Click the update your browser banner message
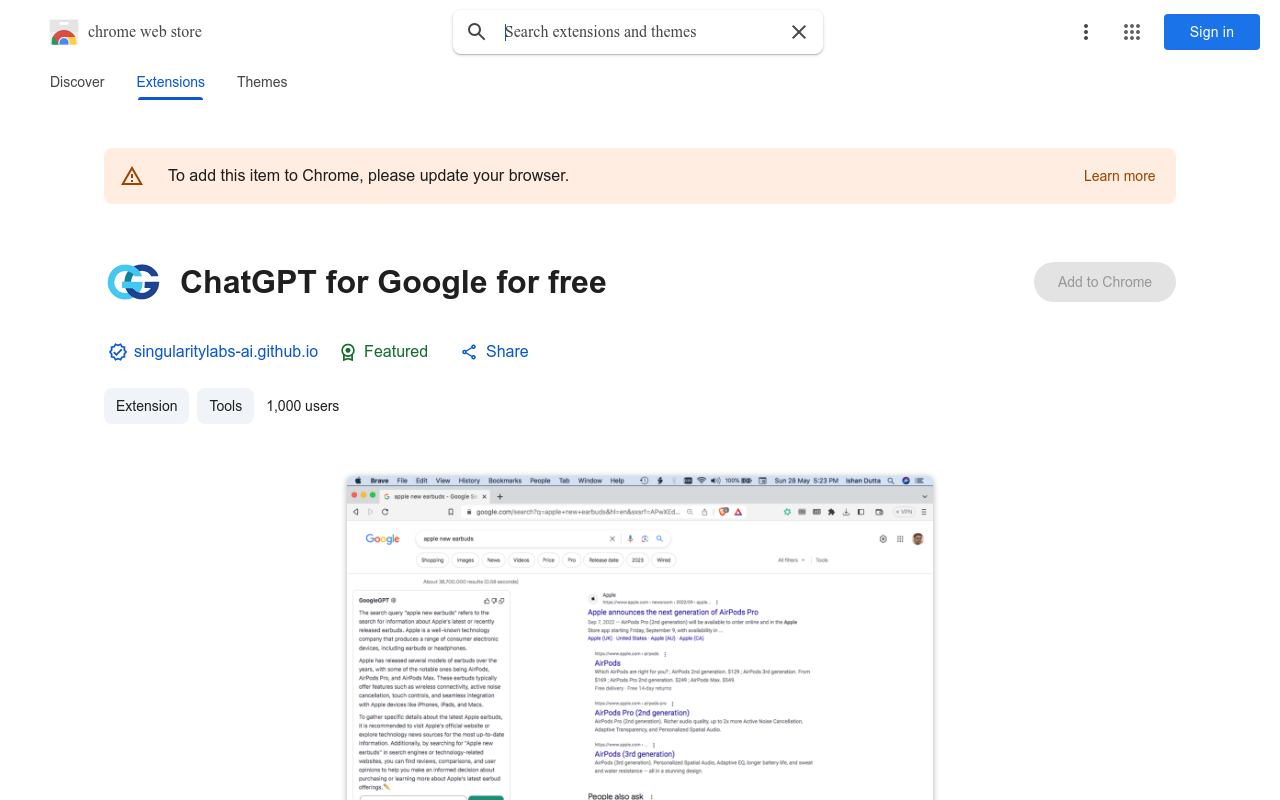 pos(368,176)
